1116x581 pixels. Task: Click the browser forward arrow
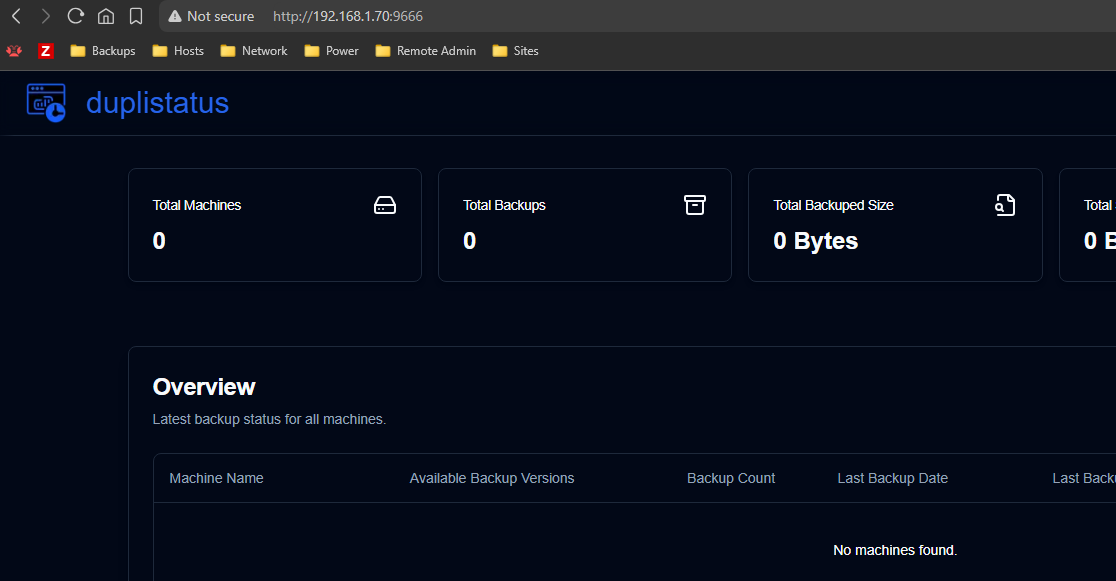tap(46, 16)
